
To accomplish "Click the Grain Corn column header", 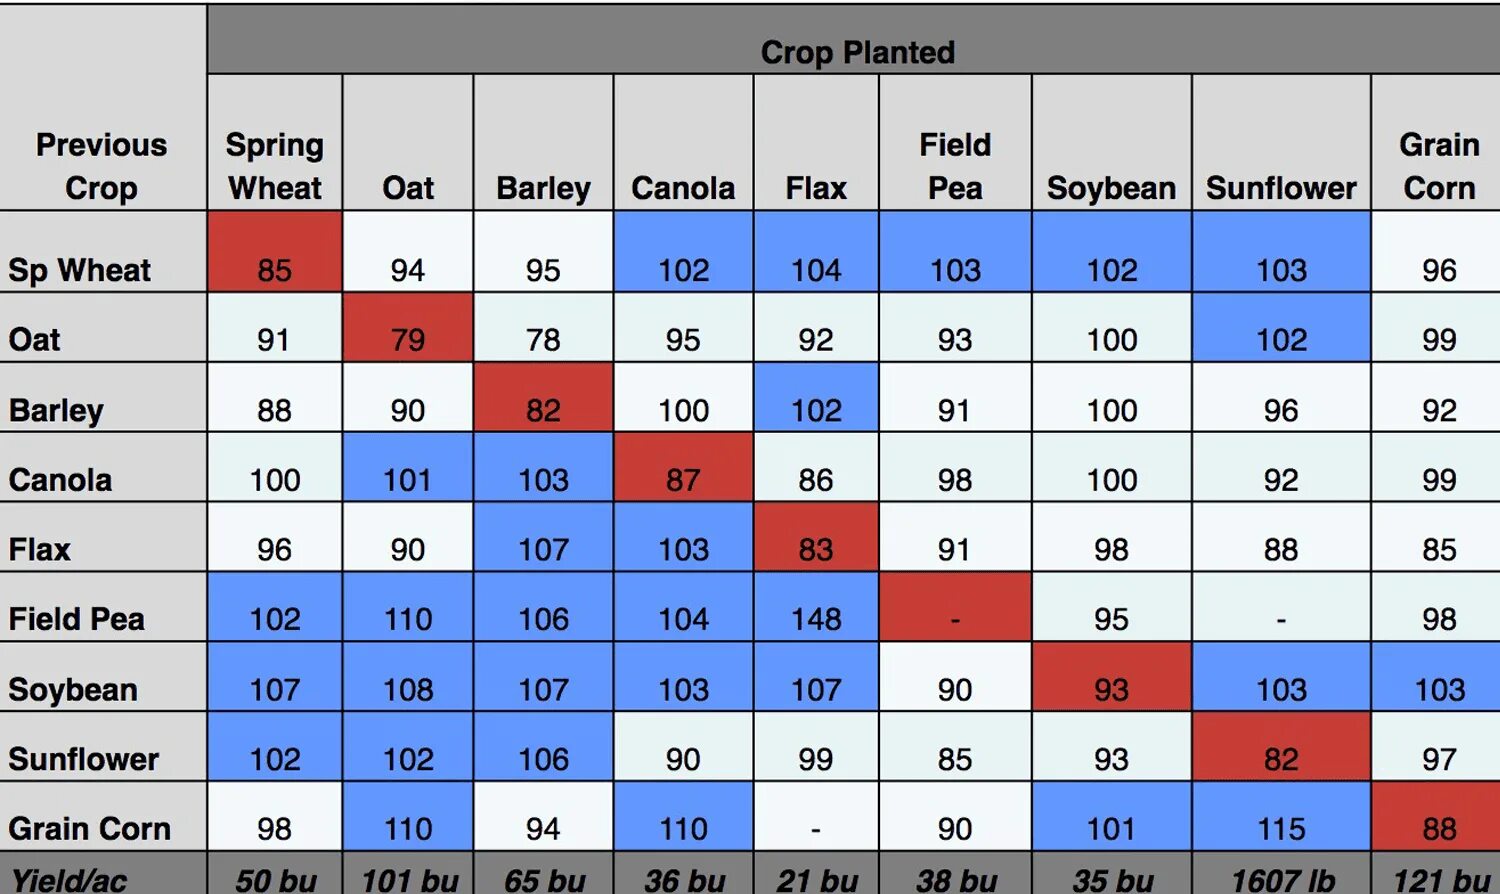I will coord(1436,143).
